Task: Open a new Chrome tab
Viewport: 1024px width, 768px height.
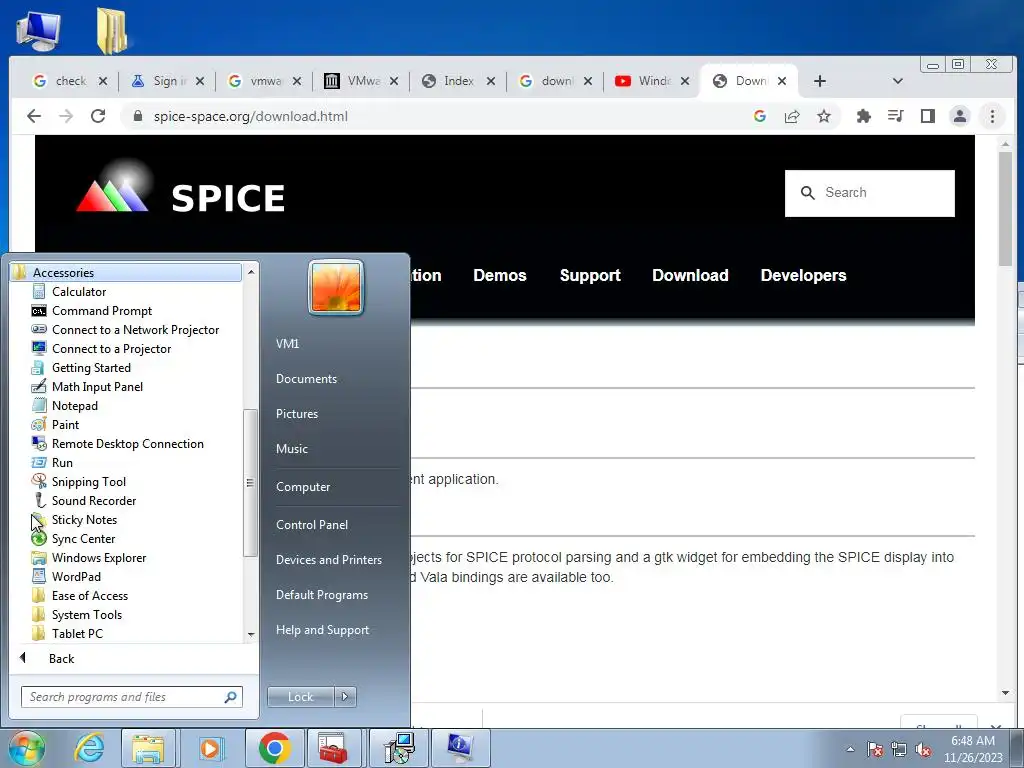Action: tap(820, 81)
